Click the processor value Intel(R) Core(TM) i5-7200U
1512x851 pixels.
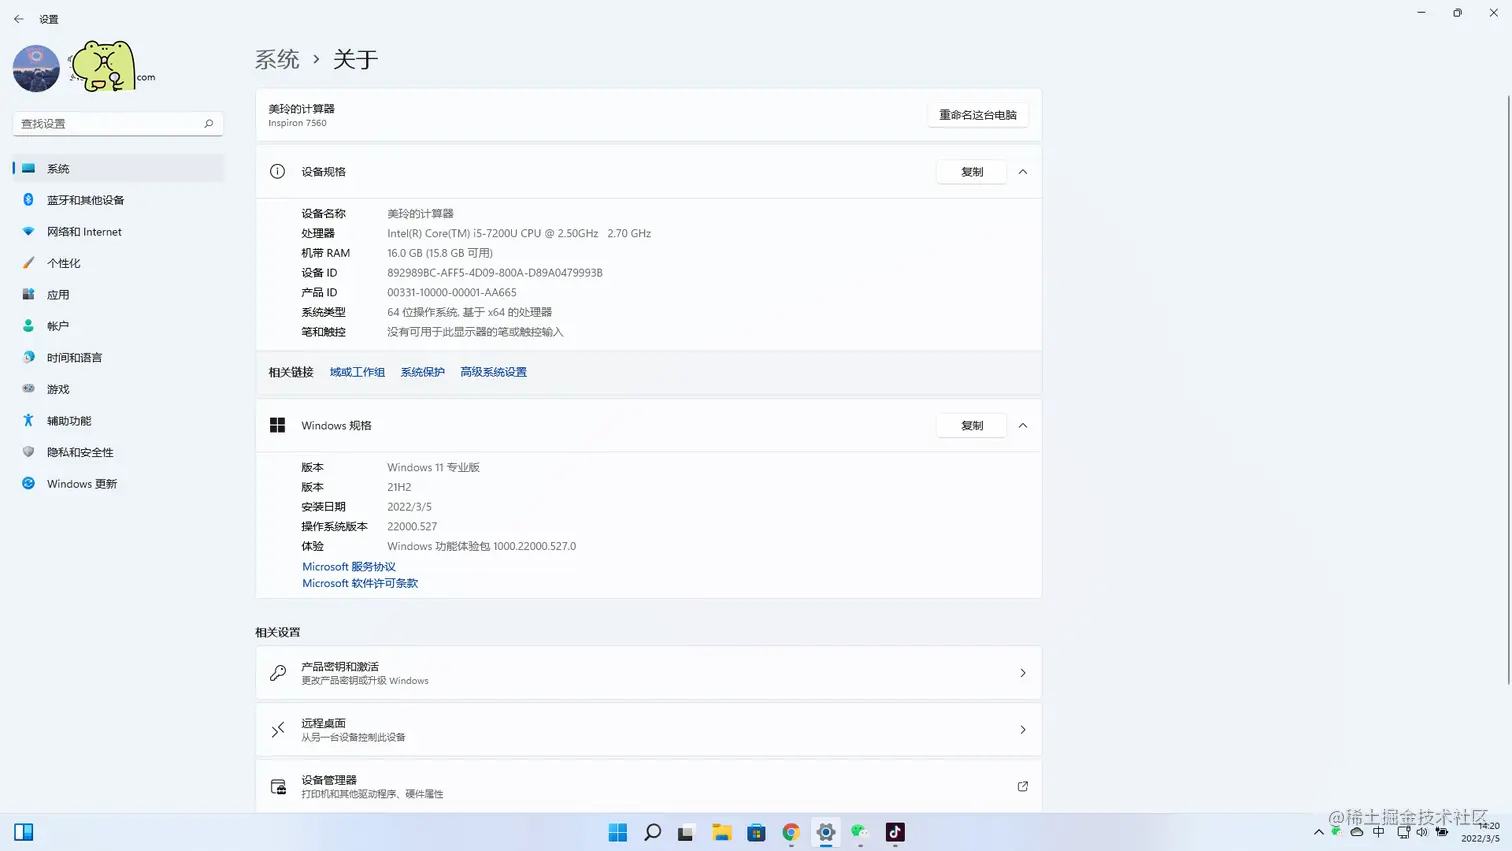(x=519, y=234)
